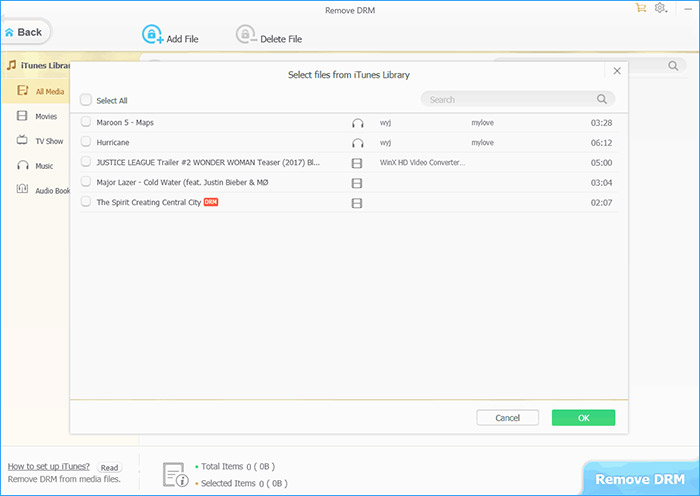Click Add File label
The height and width of the screenshot is (496, 700).
click(x=183, y=39)
